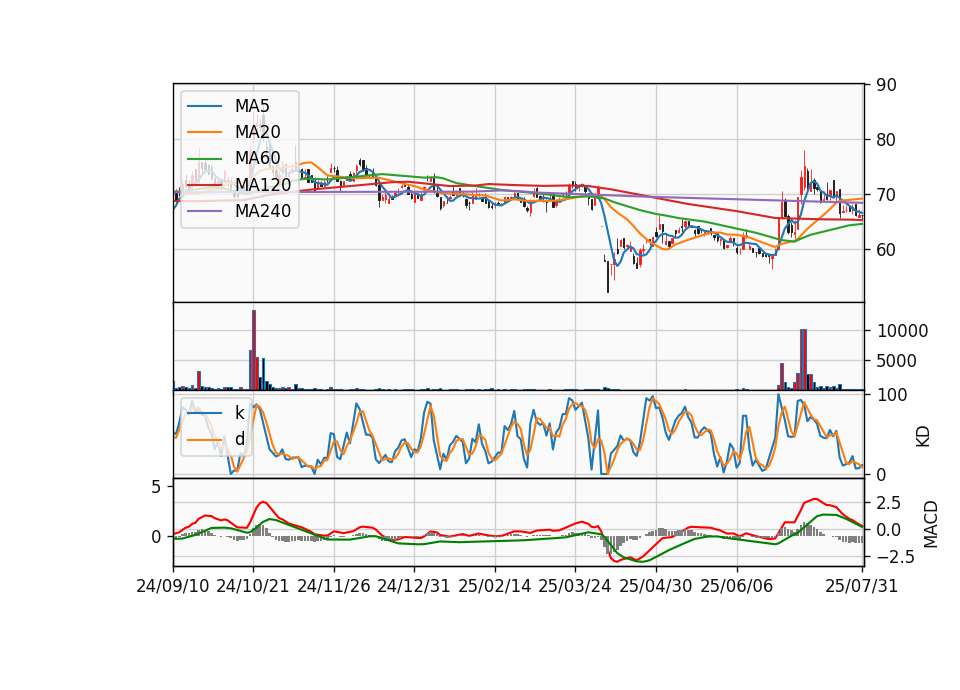Click the 90 price axis label
The width and height of the screenshot is (960, 690).
pos(886,85)
